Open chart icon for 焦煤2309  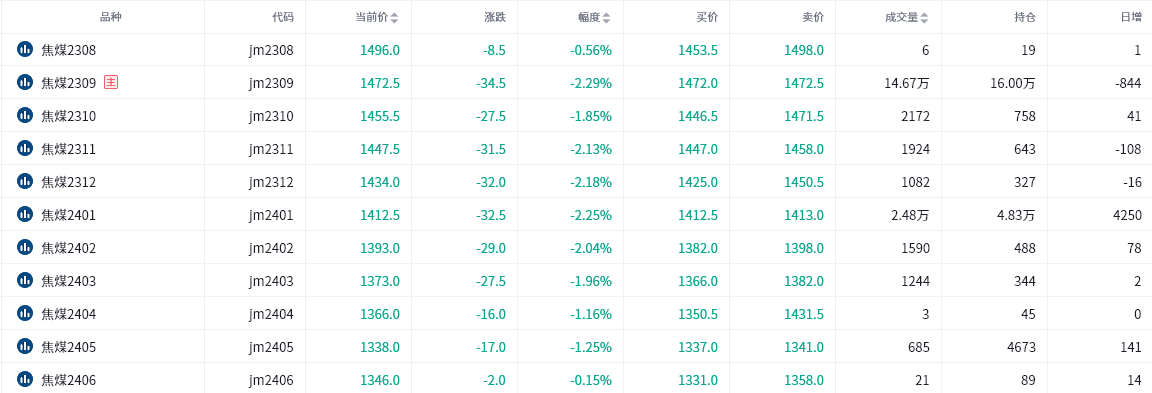click(x=25, y=82)
